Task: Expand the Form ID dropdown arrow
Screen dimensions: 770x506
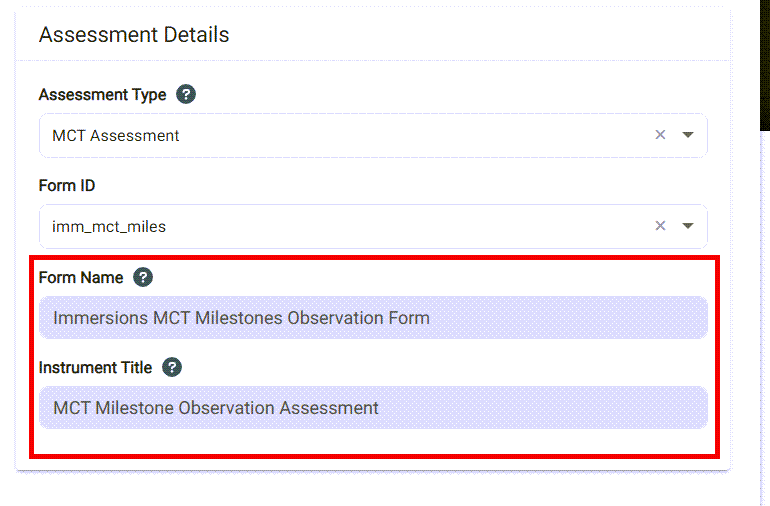Action: click(x=688, y=226)
